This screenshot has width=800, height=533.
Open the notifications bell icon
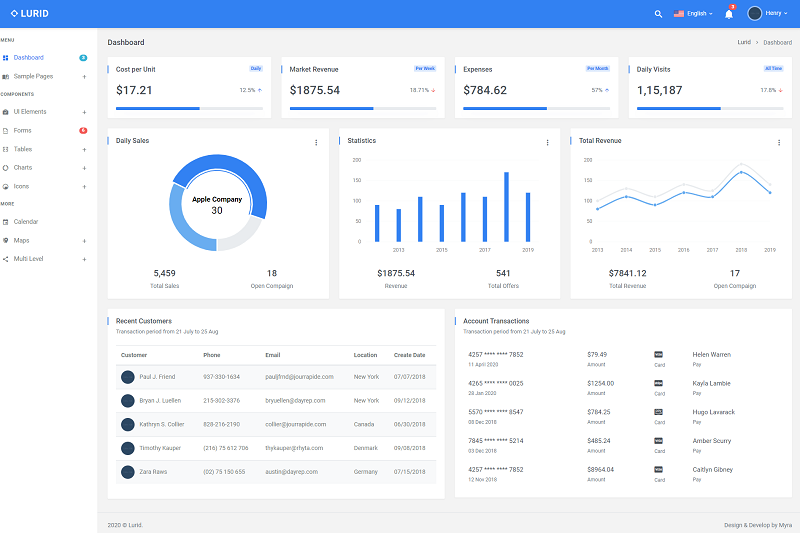coord(729,14)
